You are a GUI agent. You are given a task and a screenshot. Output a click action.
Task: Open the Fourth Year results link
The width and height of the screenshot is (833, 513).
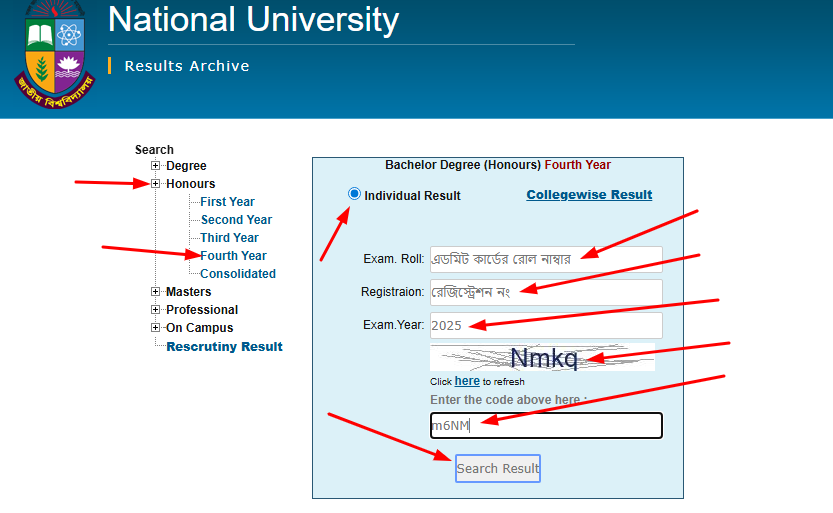click(233, 256)
